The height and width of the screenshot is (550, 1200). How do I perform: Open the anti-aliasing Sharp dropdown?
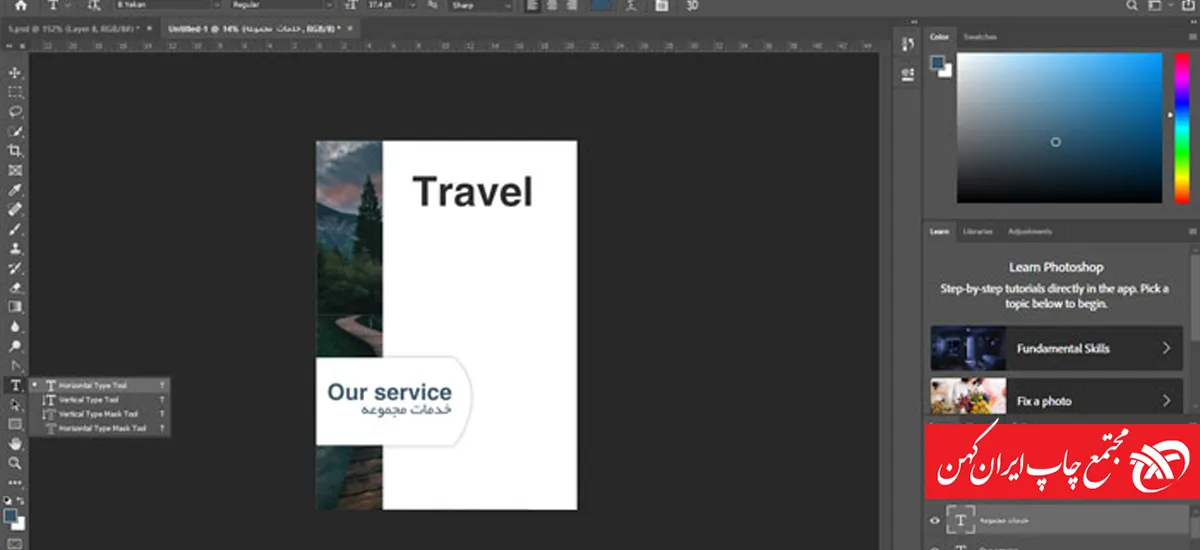pyautogui.click(x=480, y=6)
